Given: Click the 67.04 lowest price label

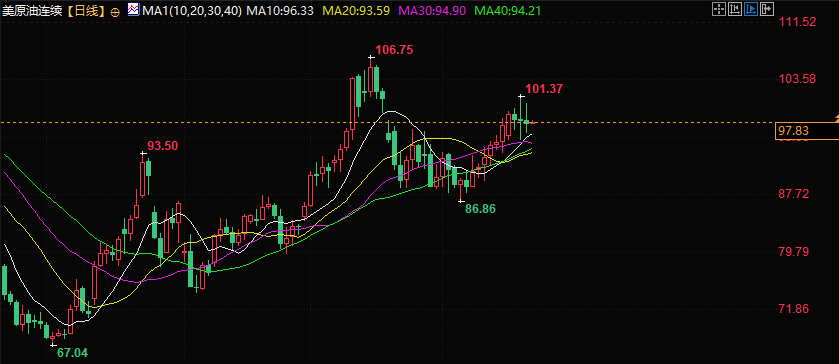Looking at the screenshot, I should (72, 353).
